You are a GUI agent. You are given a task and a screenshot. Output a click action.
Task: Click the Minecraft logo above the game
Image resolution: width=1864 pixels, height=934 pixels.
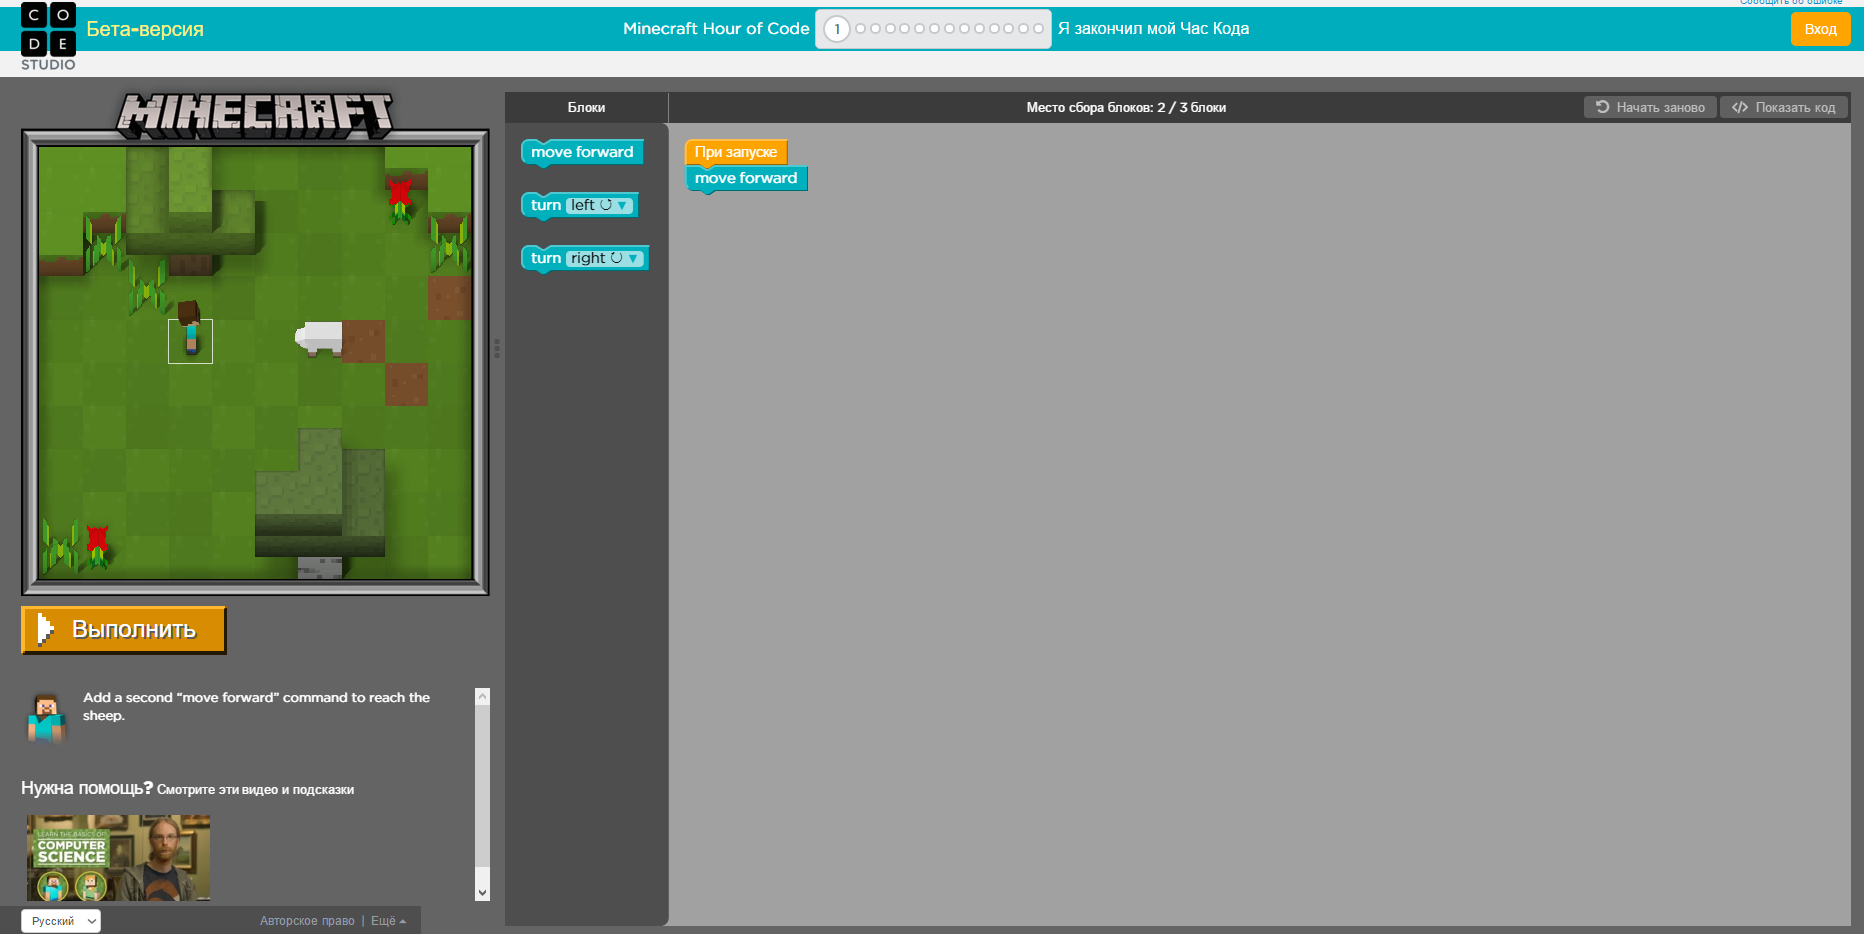[256, 115]
